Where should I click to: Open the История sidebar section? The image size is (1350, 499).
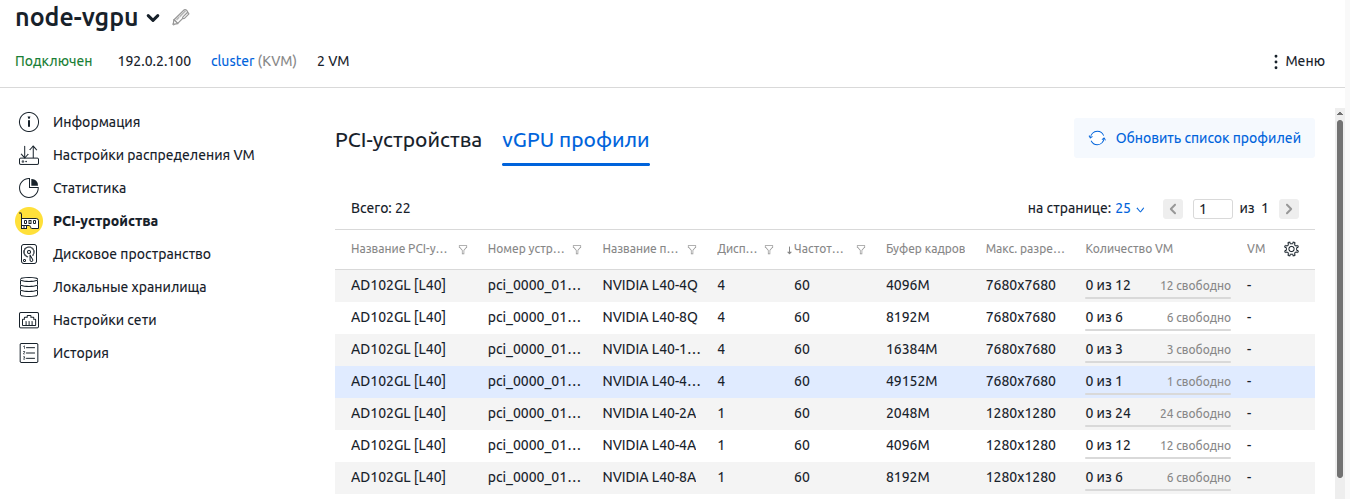click(x=80, y=353)
